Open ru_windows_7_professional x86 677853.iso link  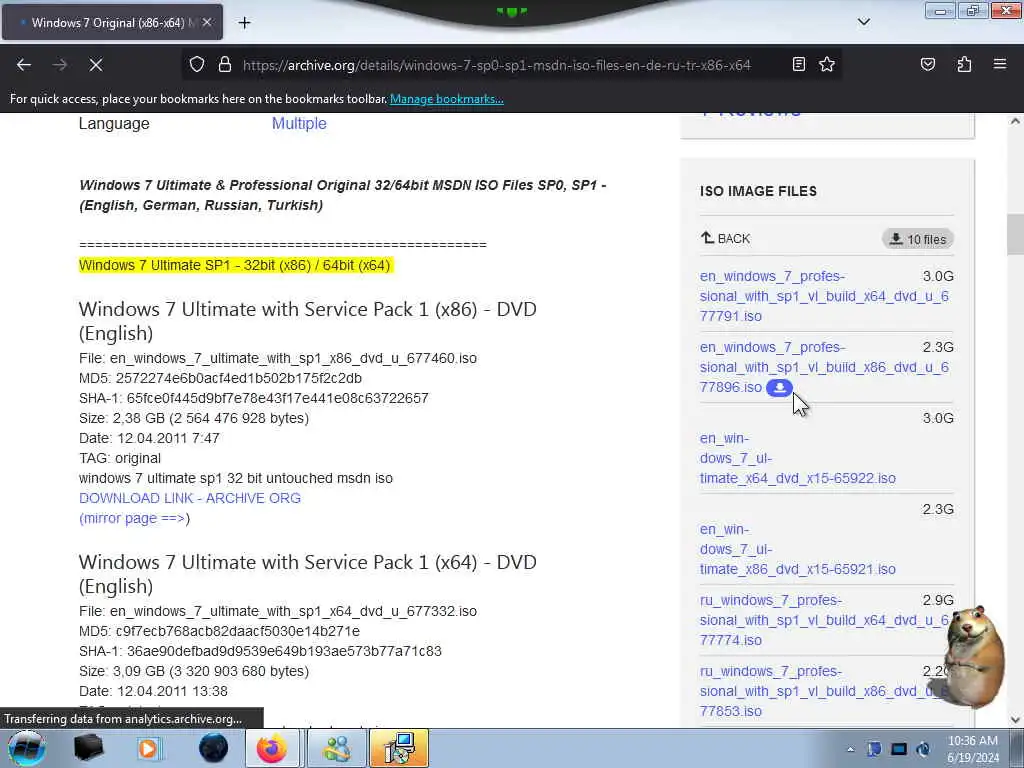824,691
